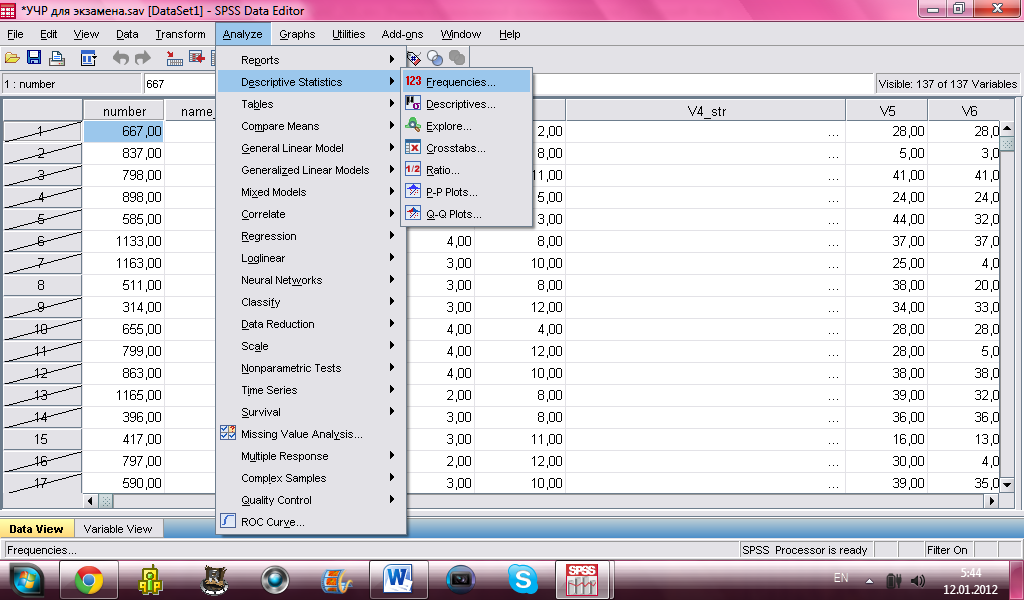Viewport: 1024px width, 600px height.
Task: Open the Quality Control submenu
Action: pyautogui.click(x=311, y=499)
